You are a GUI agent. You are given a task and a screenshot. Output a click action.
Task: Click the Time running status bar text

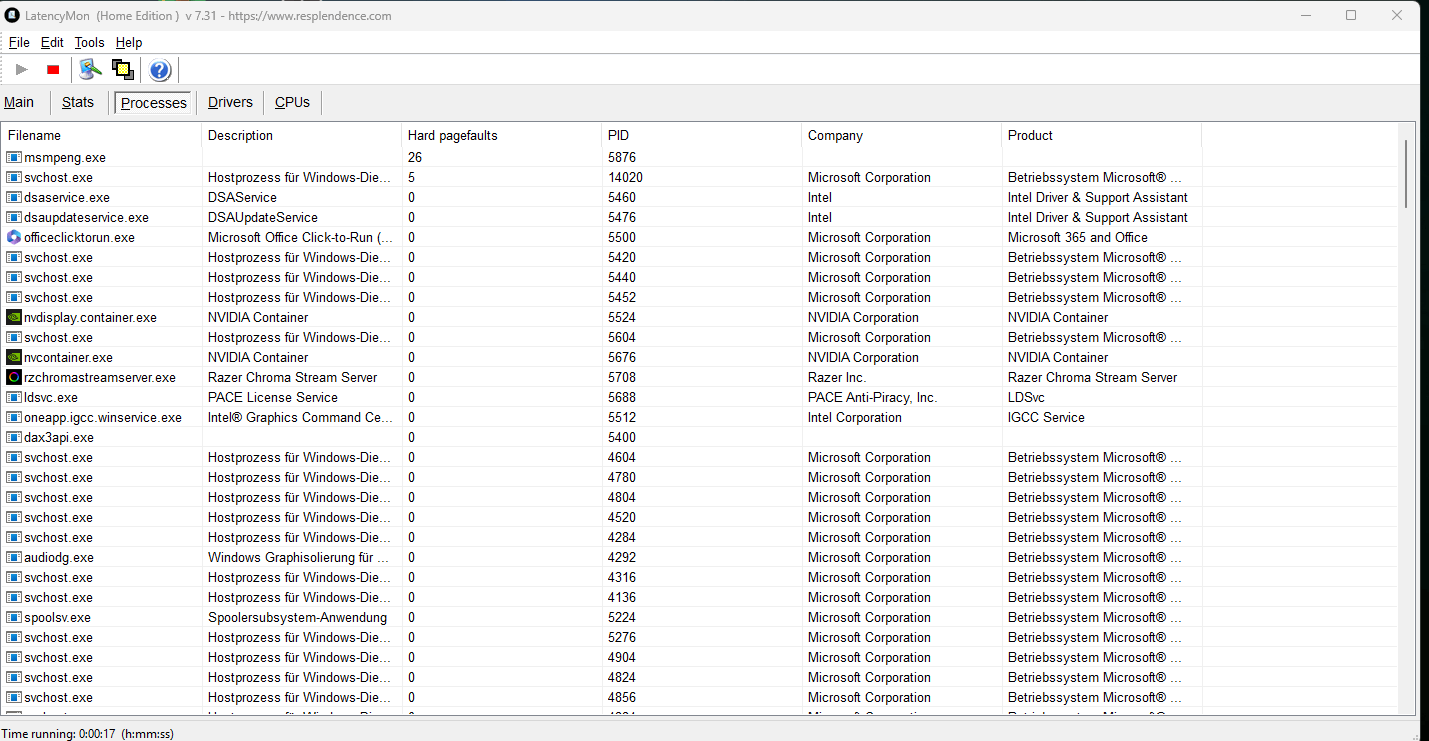(x=87, y=733)
